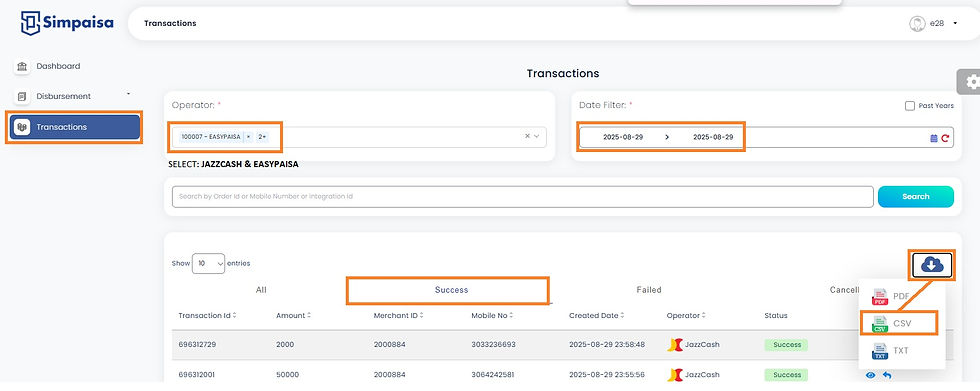Sort by Transaction Id column
The height and width of the screenshot is (391, 980).
click(x=207, y=316)
